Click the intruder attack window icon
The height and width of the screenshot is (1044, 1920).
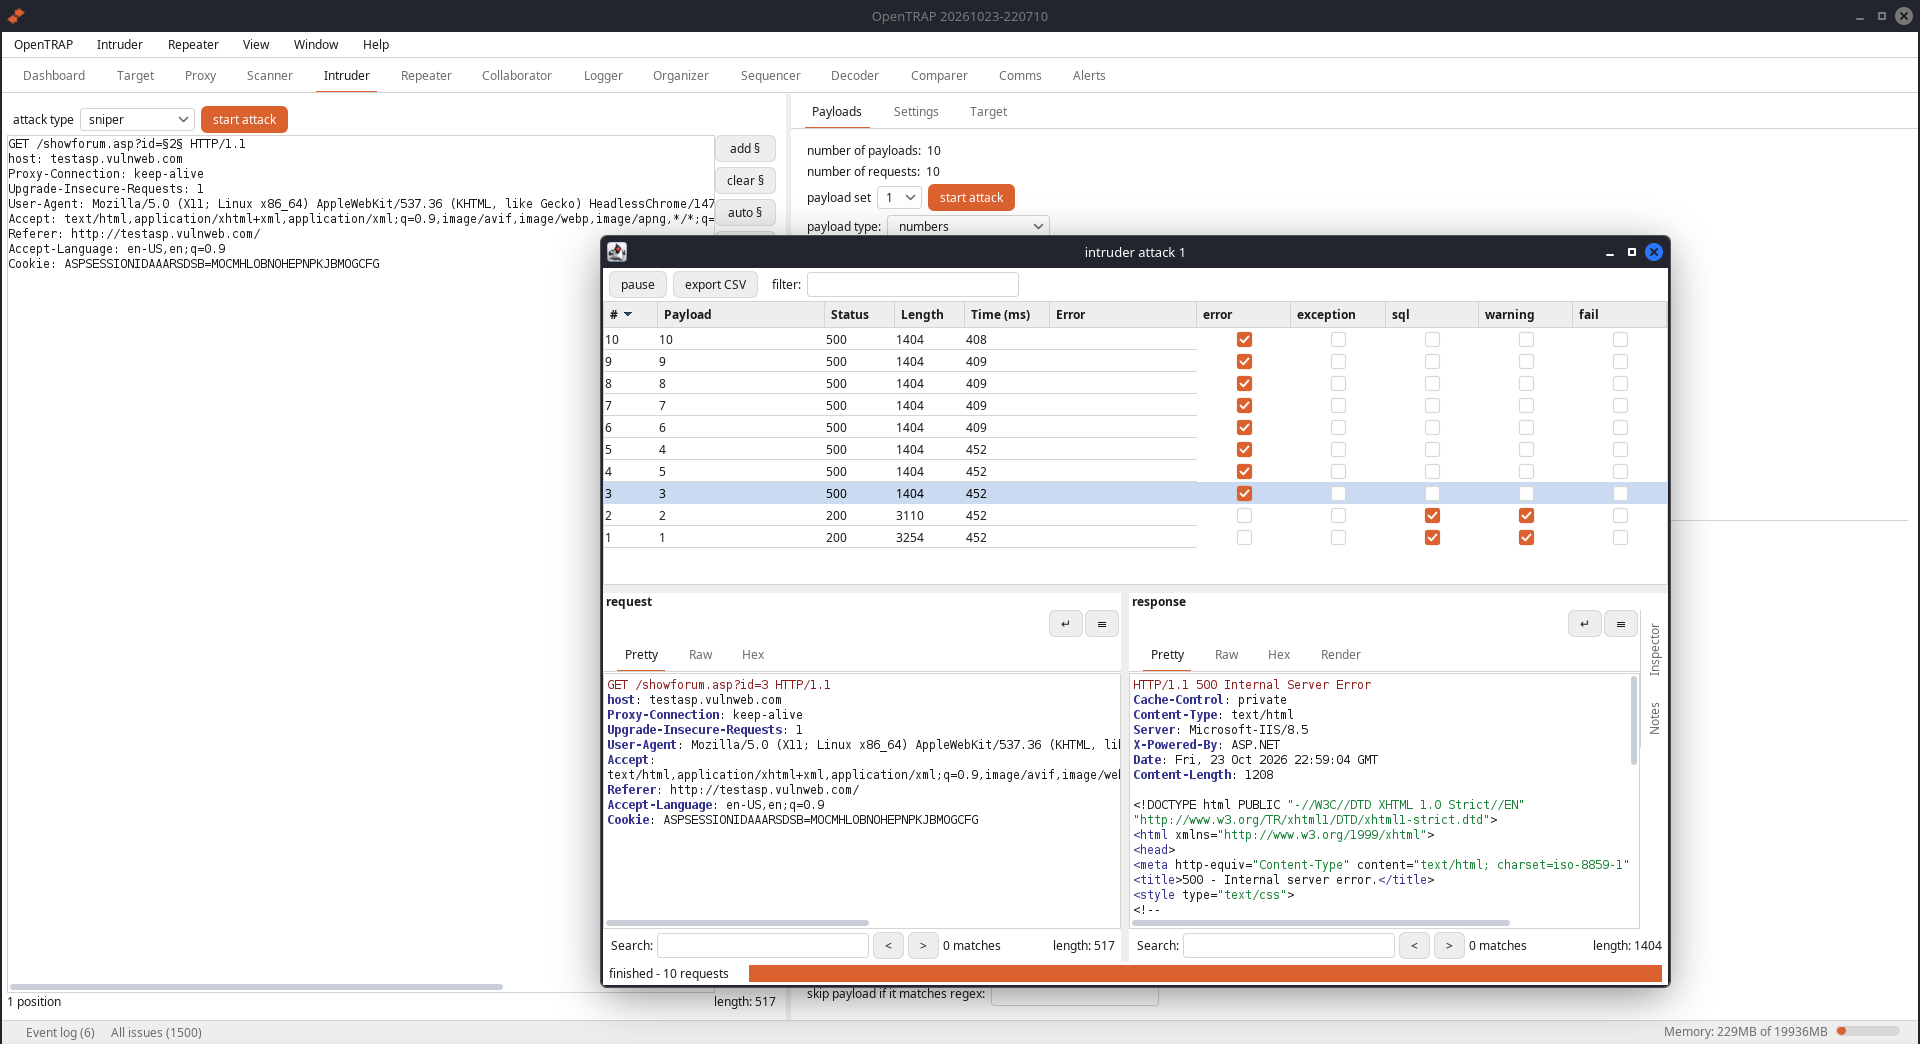coord(617,252)
